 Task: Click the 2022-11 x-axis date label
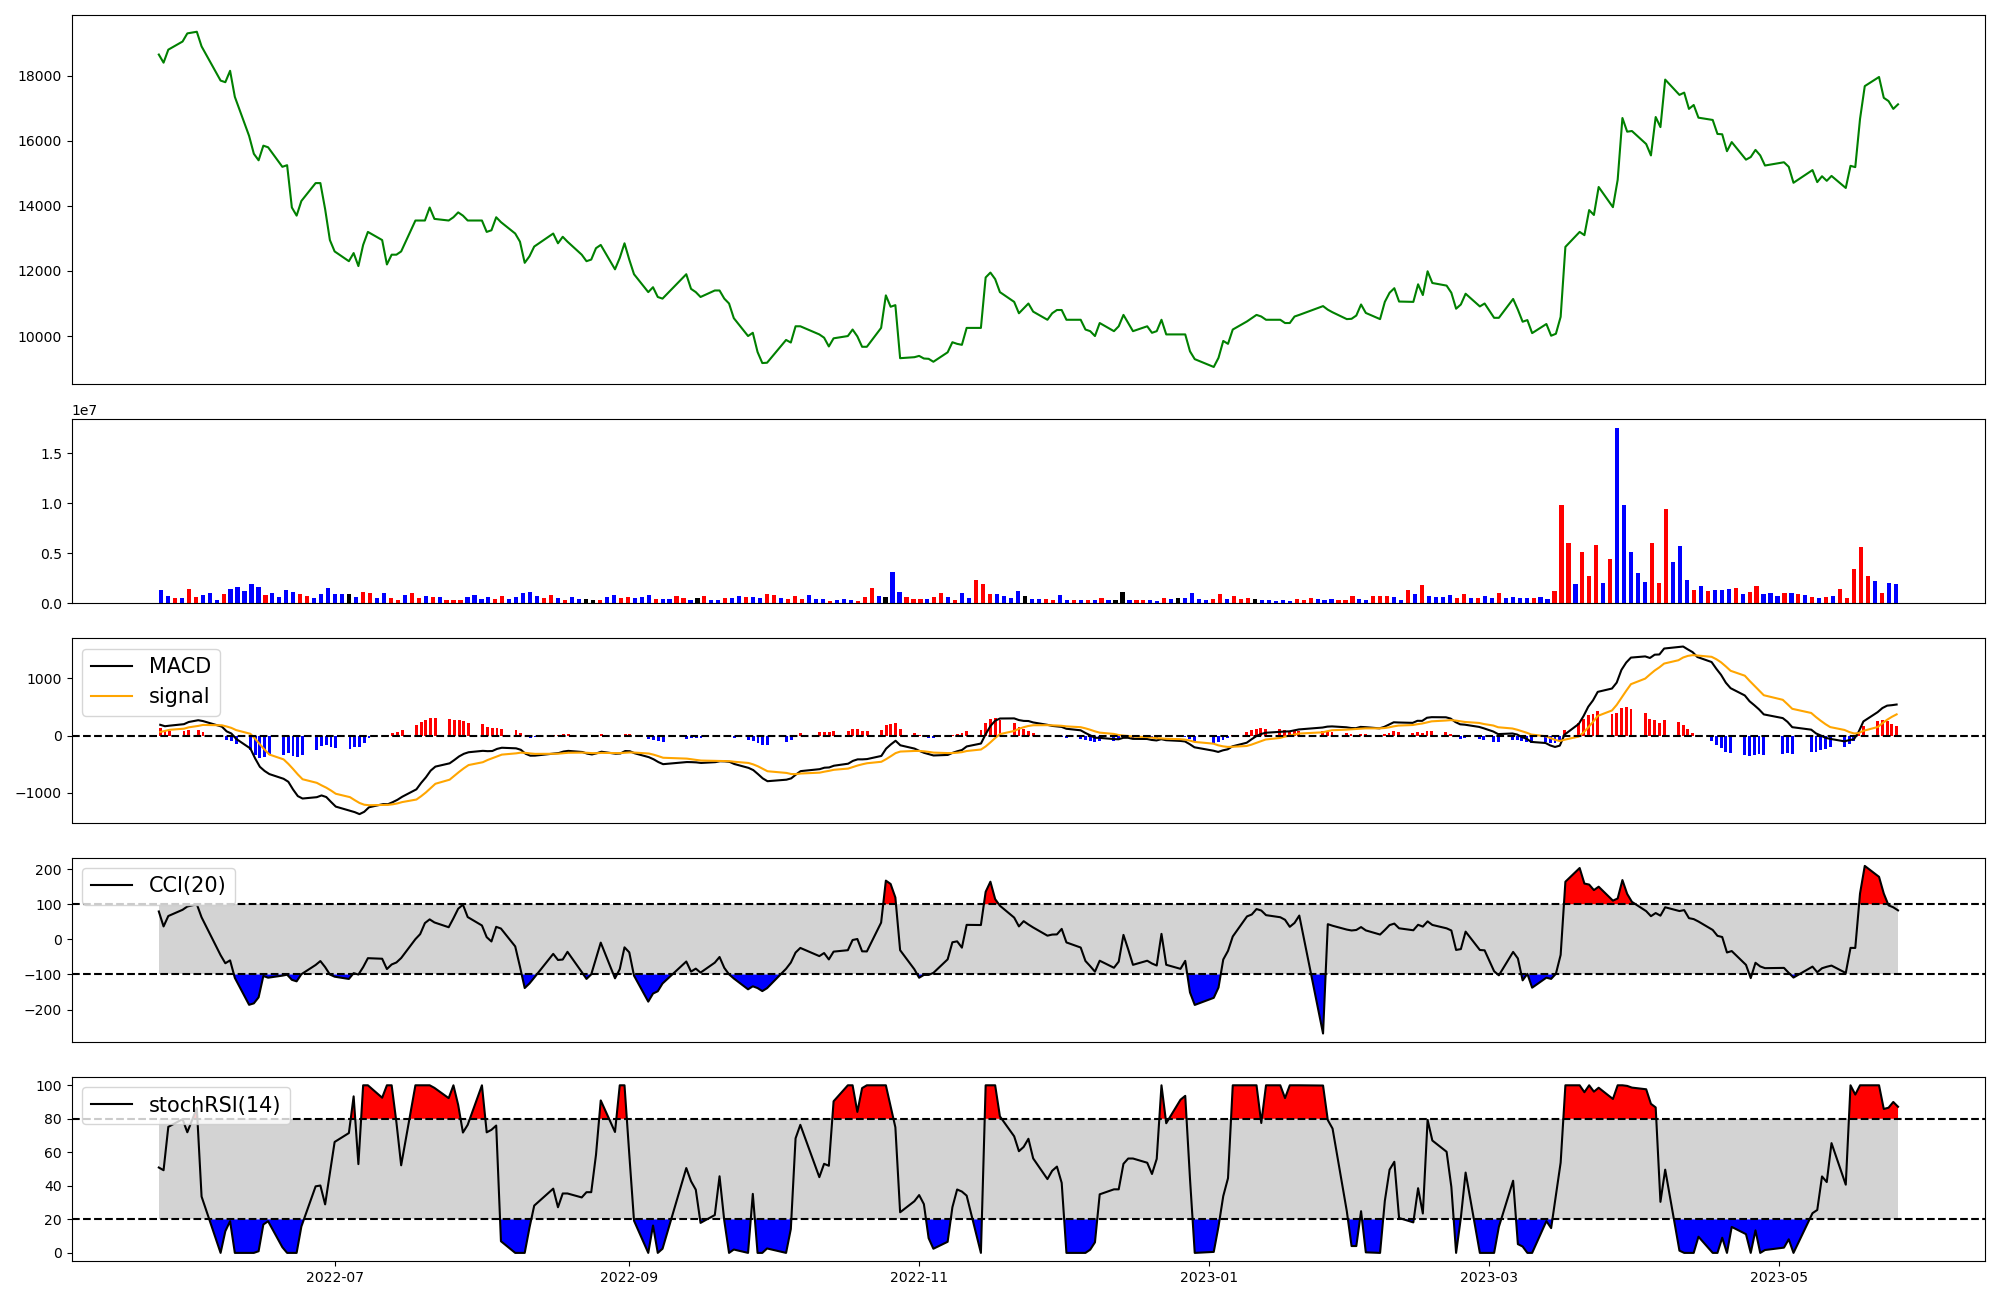[x=919, y=1277]
